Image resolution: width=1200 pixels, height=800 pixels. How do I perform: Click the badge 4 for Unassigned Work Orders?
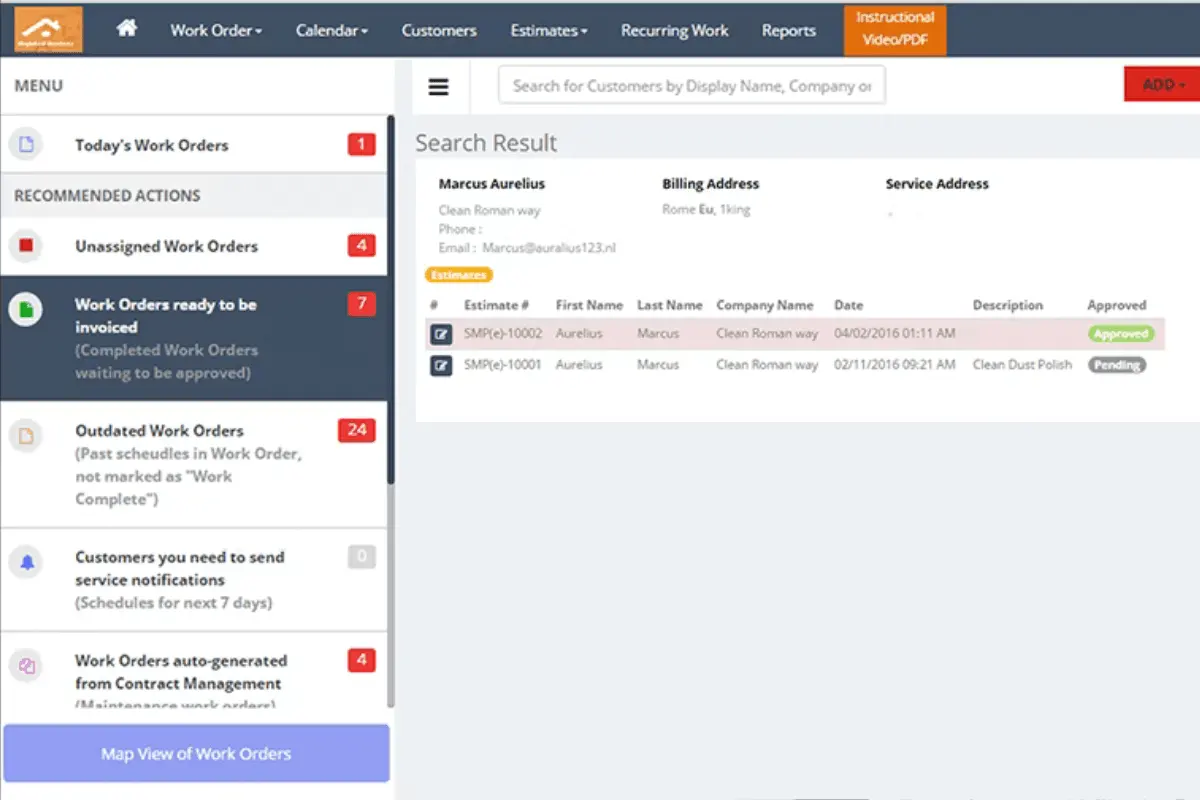pos(361,245)
